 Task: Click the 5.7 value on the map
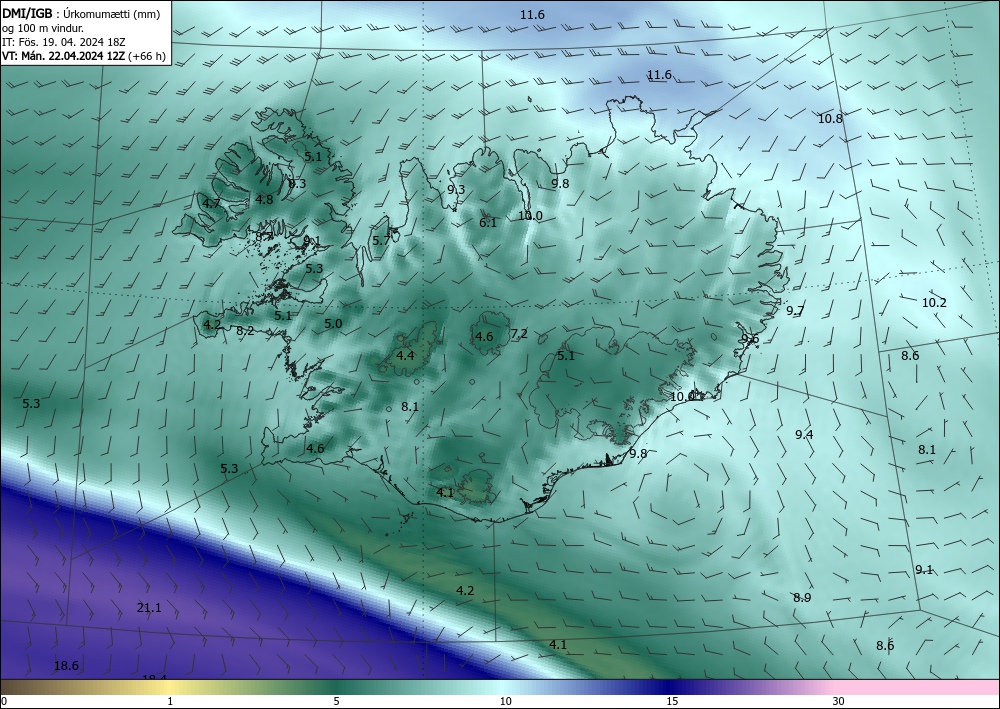381,240
